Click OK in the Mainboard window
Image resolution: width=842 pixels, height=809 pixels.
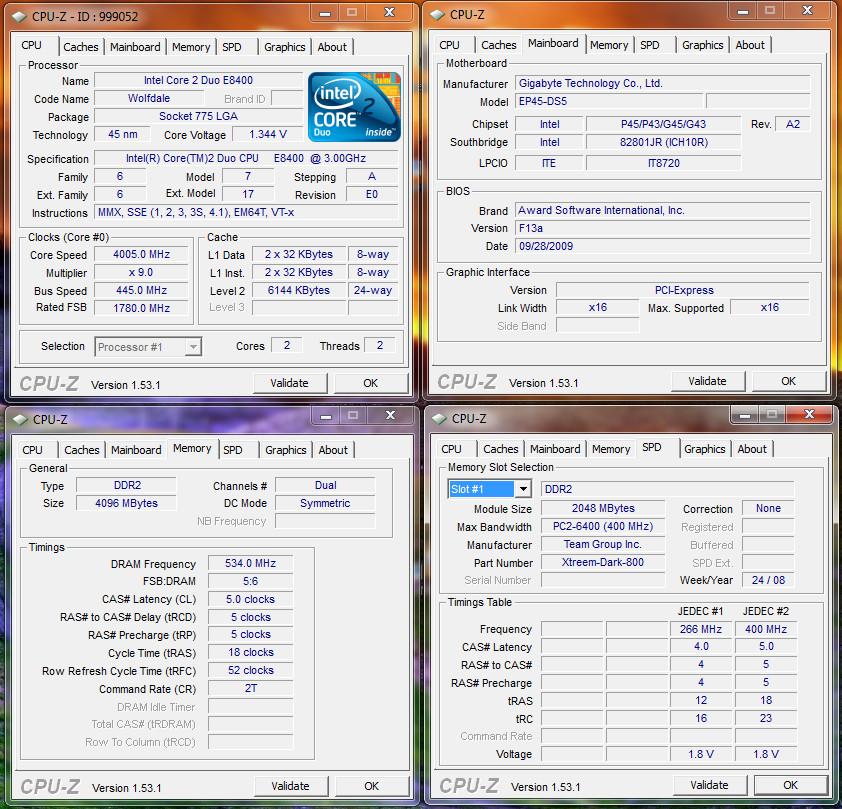tap(788, 381)
